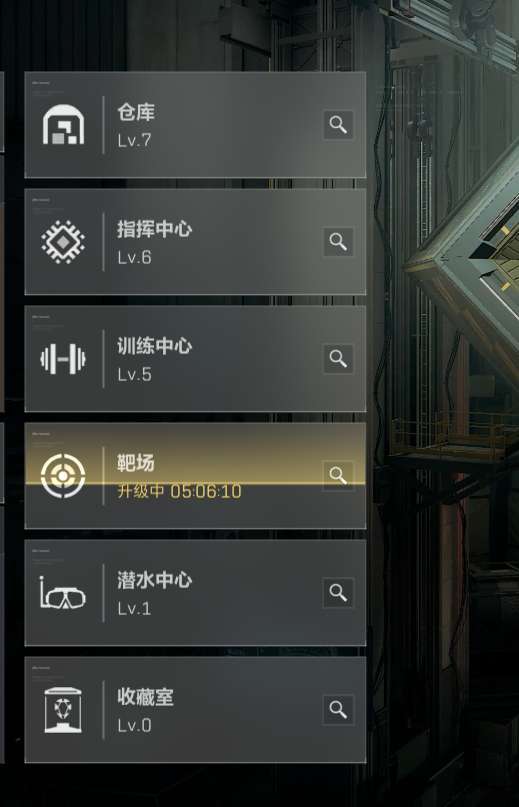
Task: Select the 仓库 Lv.7 facility card
Action: 195,125
